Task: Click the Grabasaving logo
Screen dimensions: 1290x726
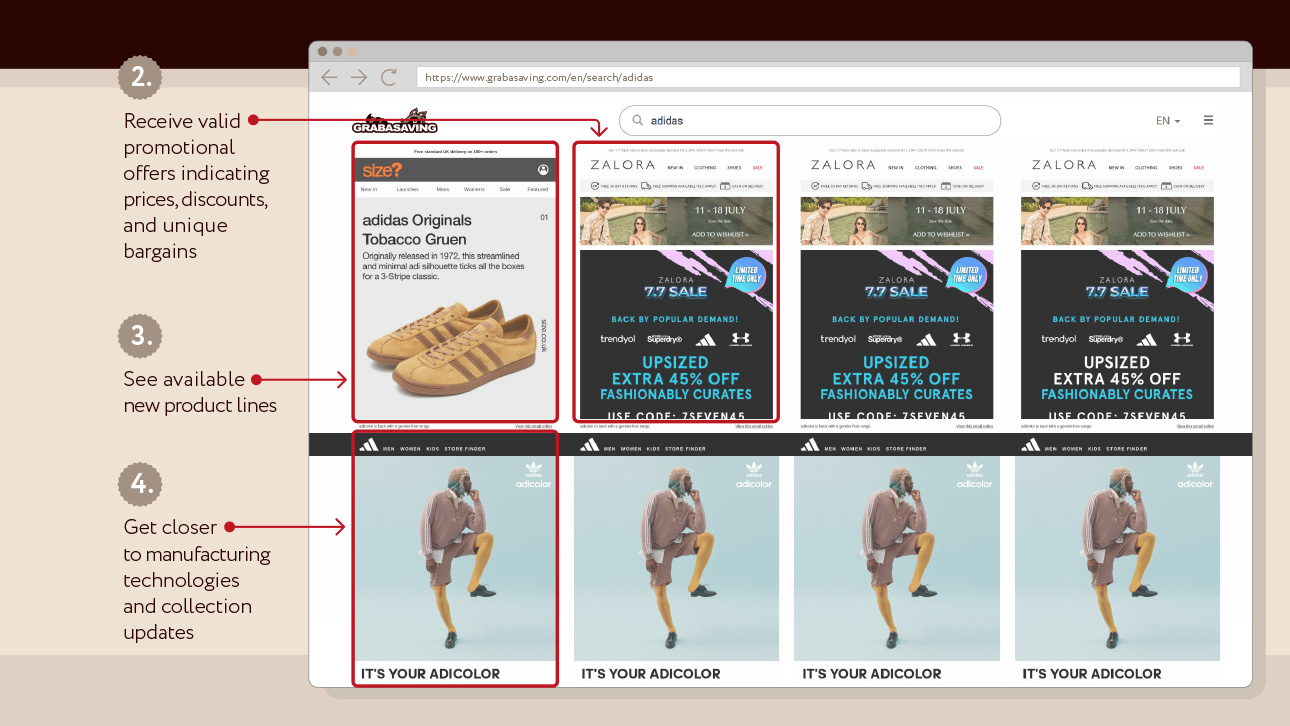Action: 394,121
